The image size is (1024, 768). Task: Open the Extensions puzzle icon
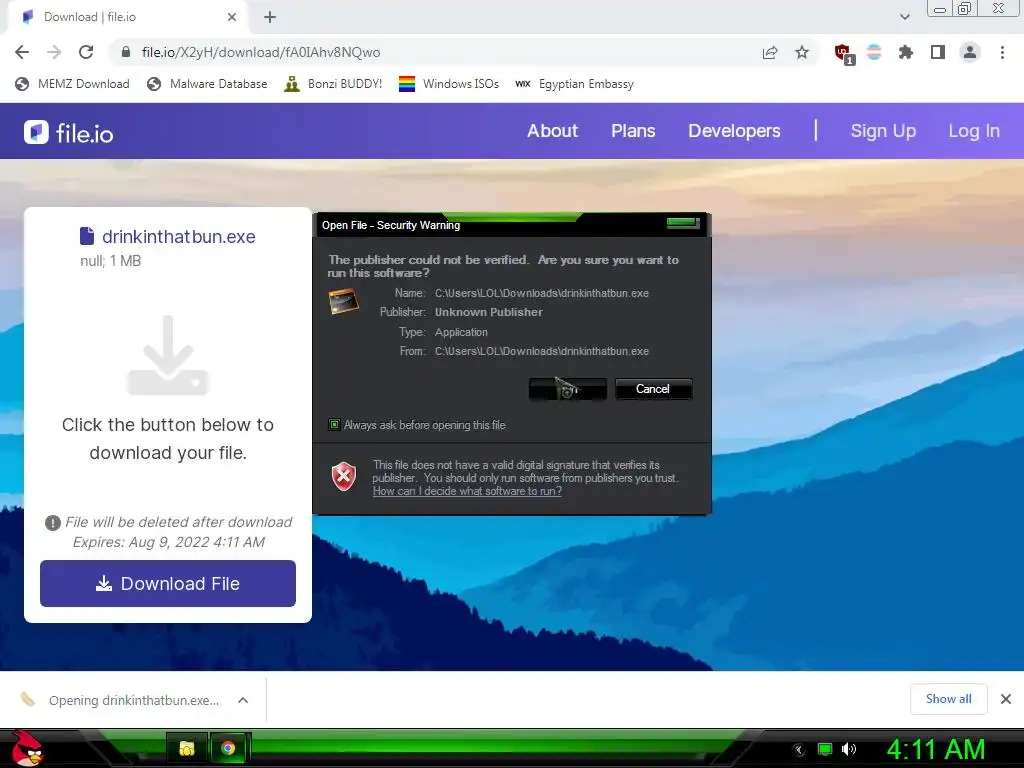[906, 52]
